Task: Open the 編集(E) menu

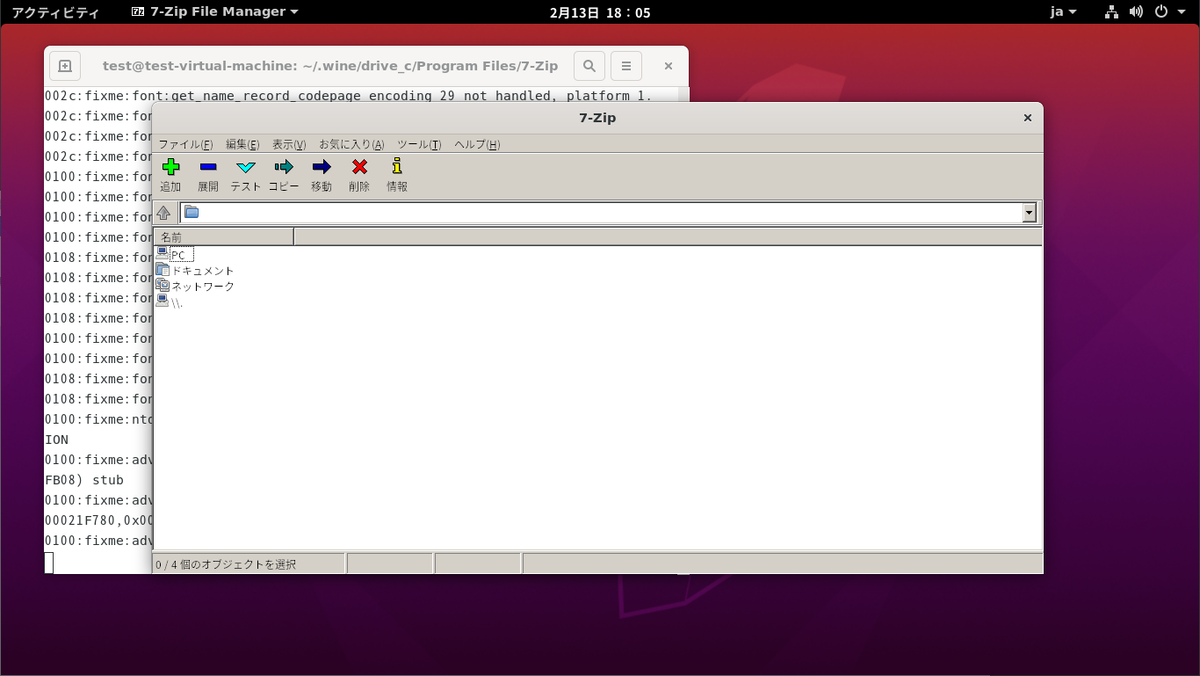Action: [x=242, y=144]
